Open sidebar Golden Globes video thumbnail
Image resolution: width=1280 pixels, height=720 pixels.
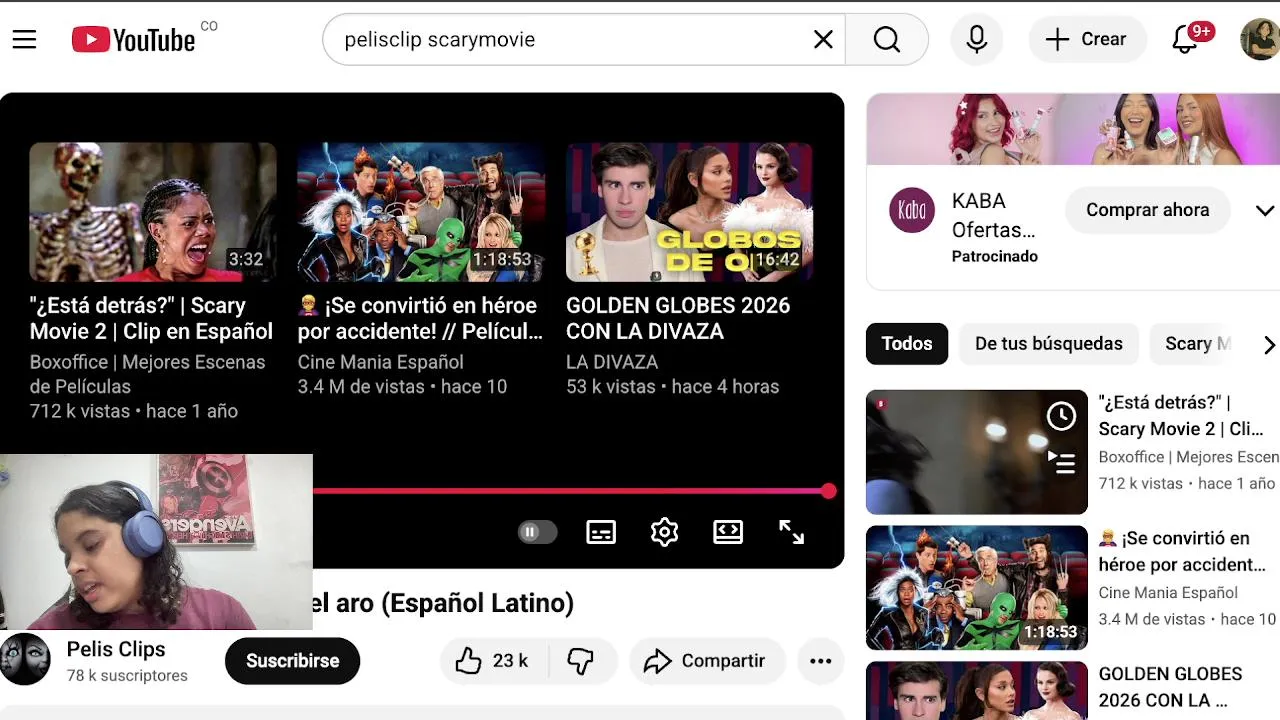point(976,691)
